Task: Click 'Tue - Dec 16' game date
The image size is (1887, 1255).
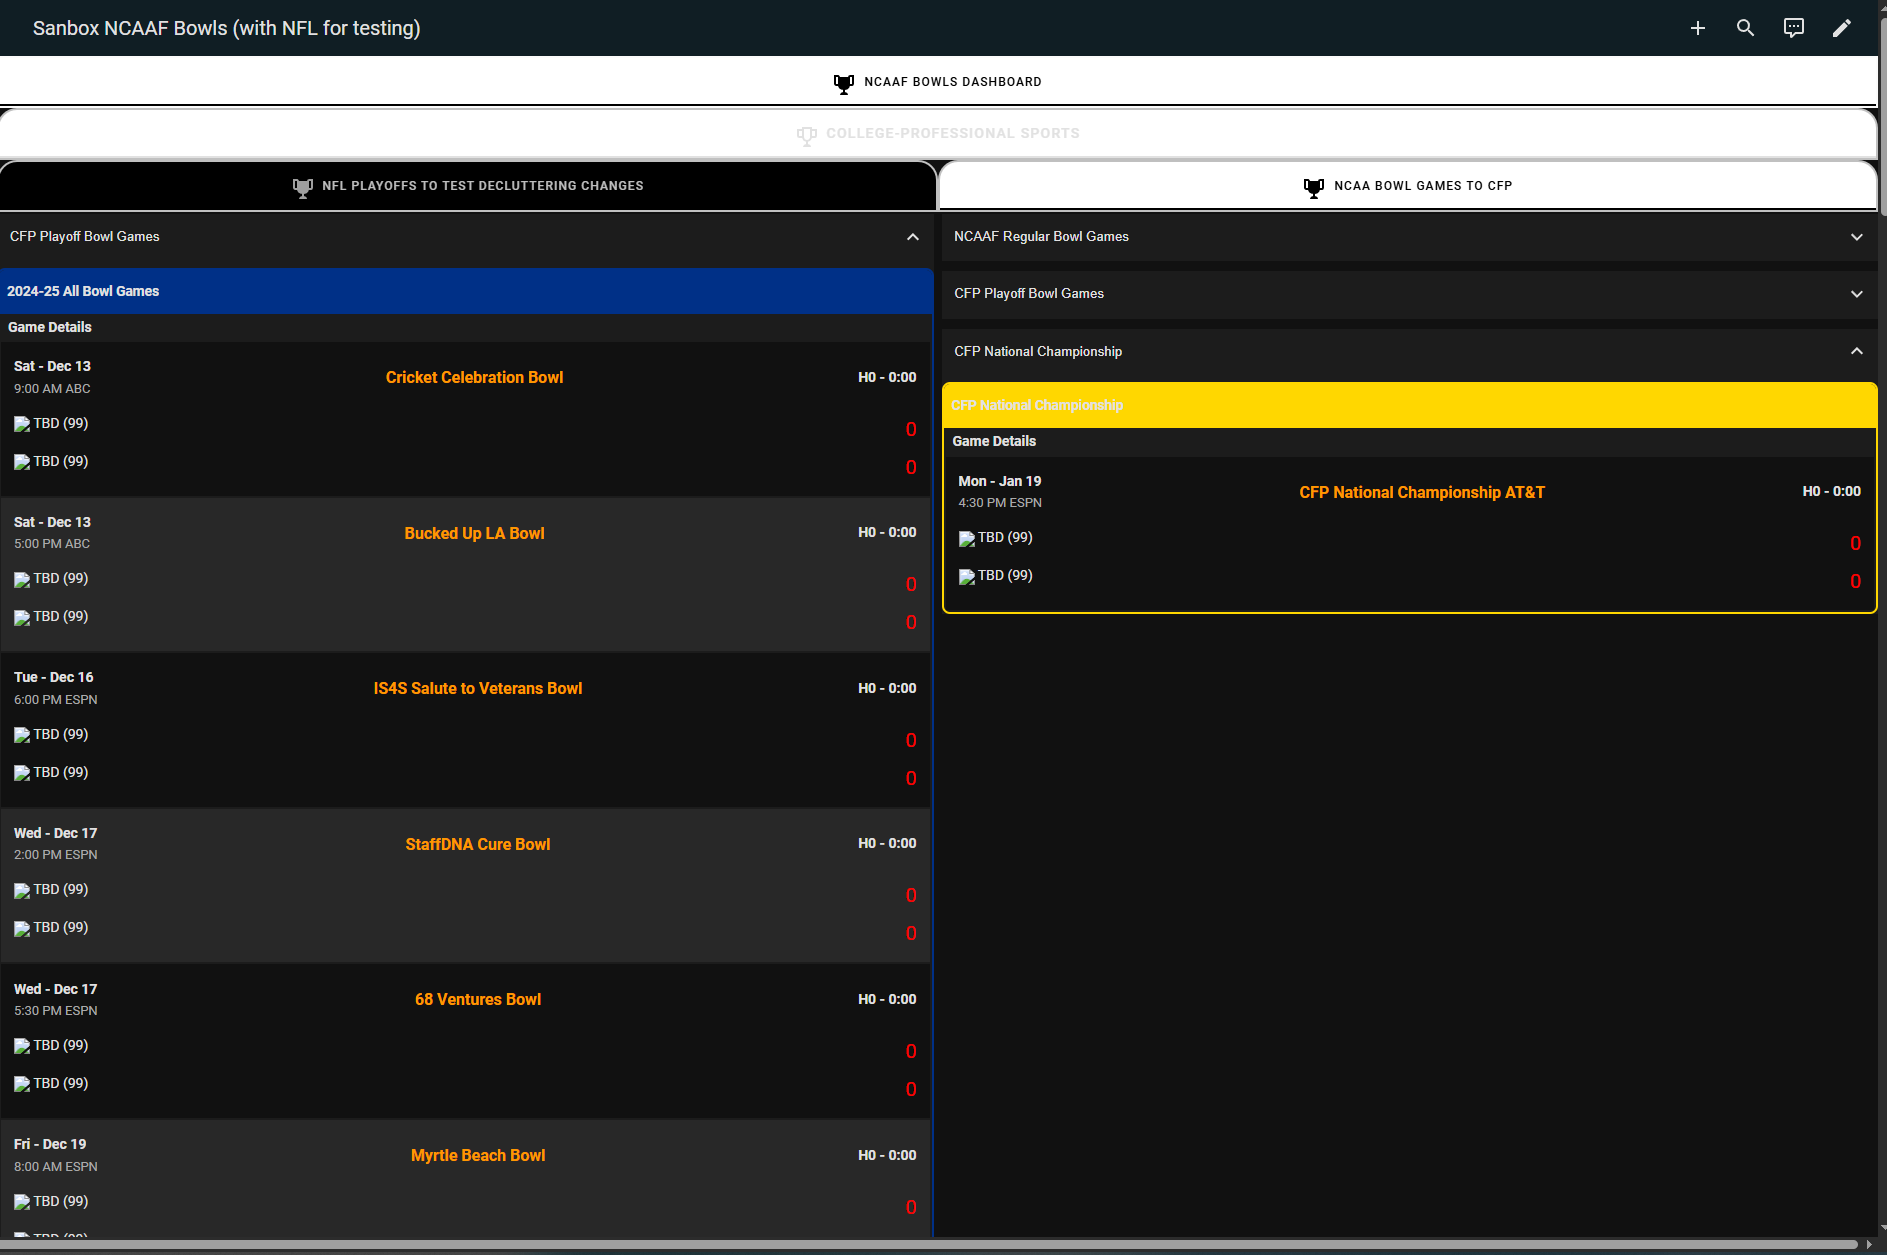Action: tap(54, 677)
